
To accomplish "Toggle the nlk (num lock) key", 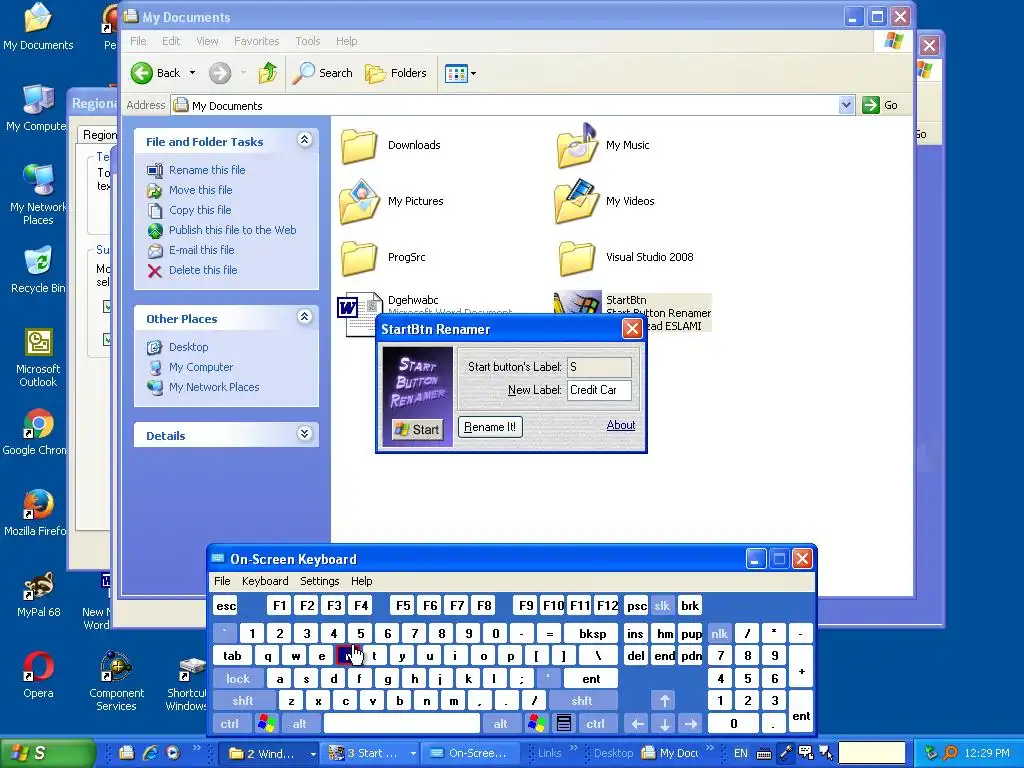I will (719, 633).
